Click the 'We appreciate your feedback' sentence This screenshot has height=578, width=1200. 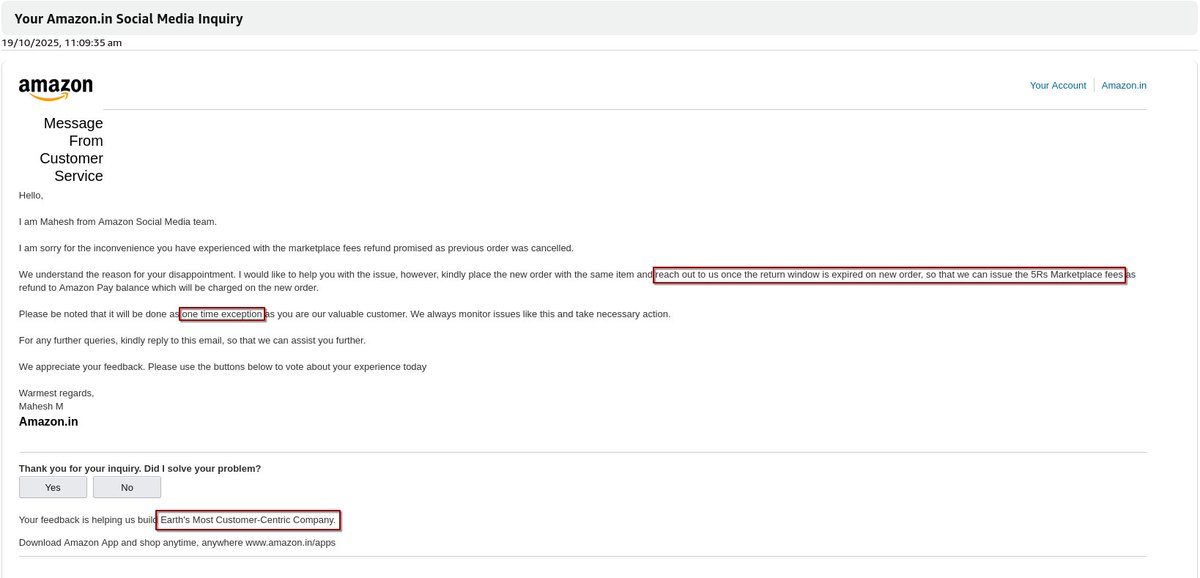click(x=223, y=366)
